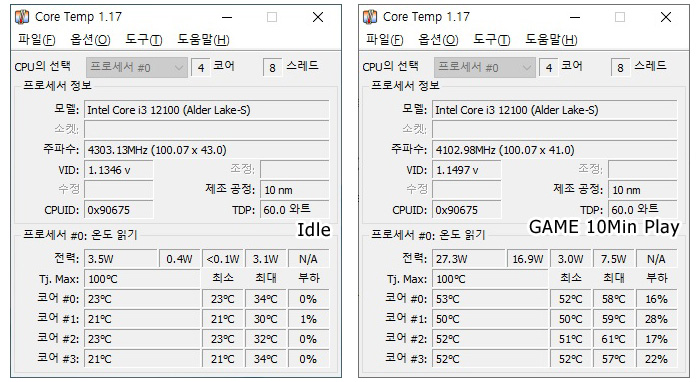Open 옵션(O) menu in the right window
Viewport: 700px width, 382px height.
[438, 40]
